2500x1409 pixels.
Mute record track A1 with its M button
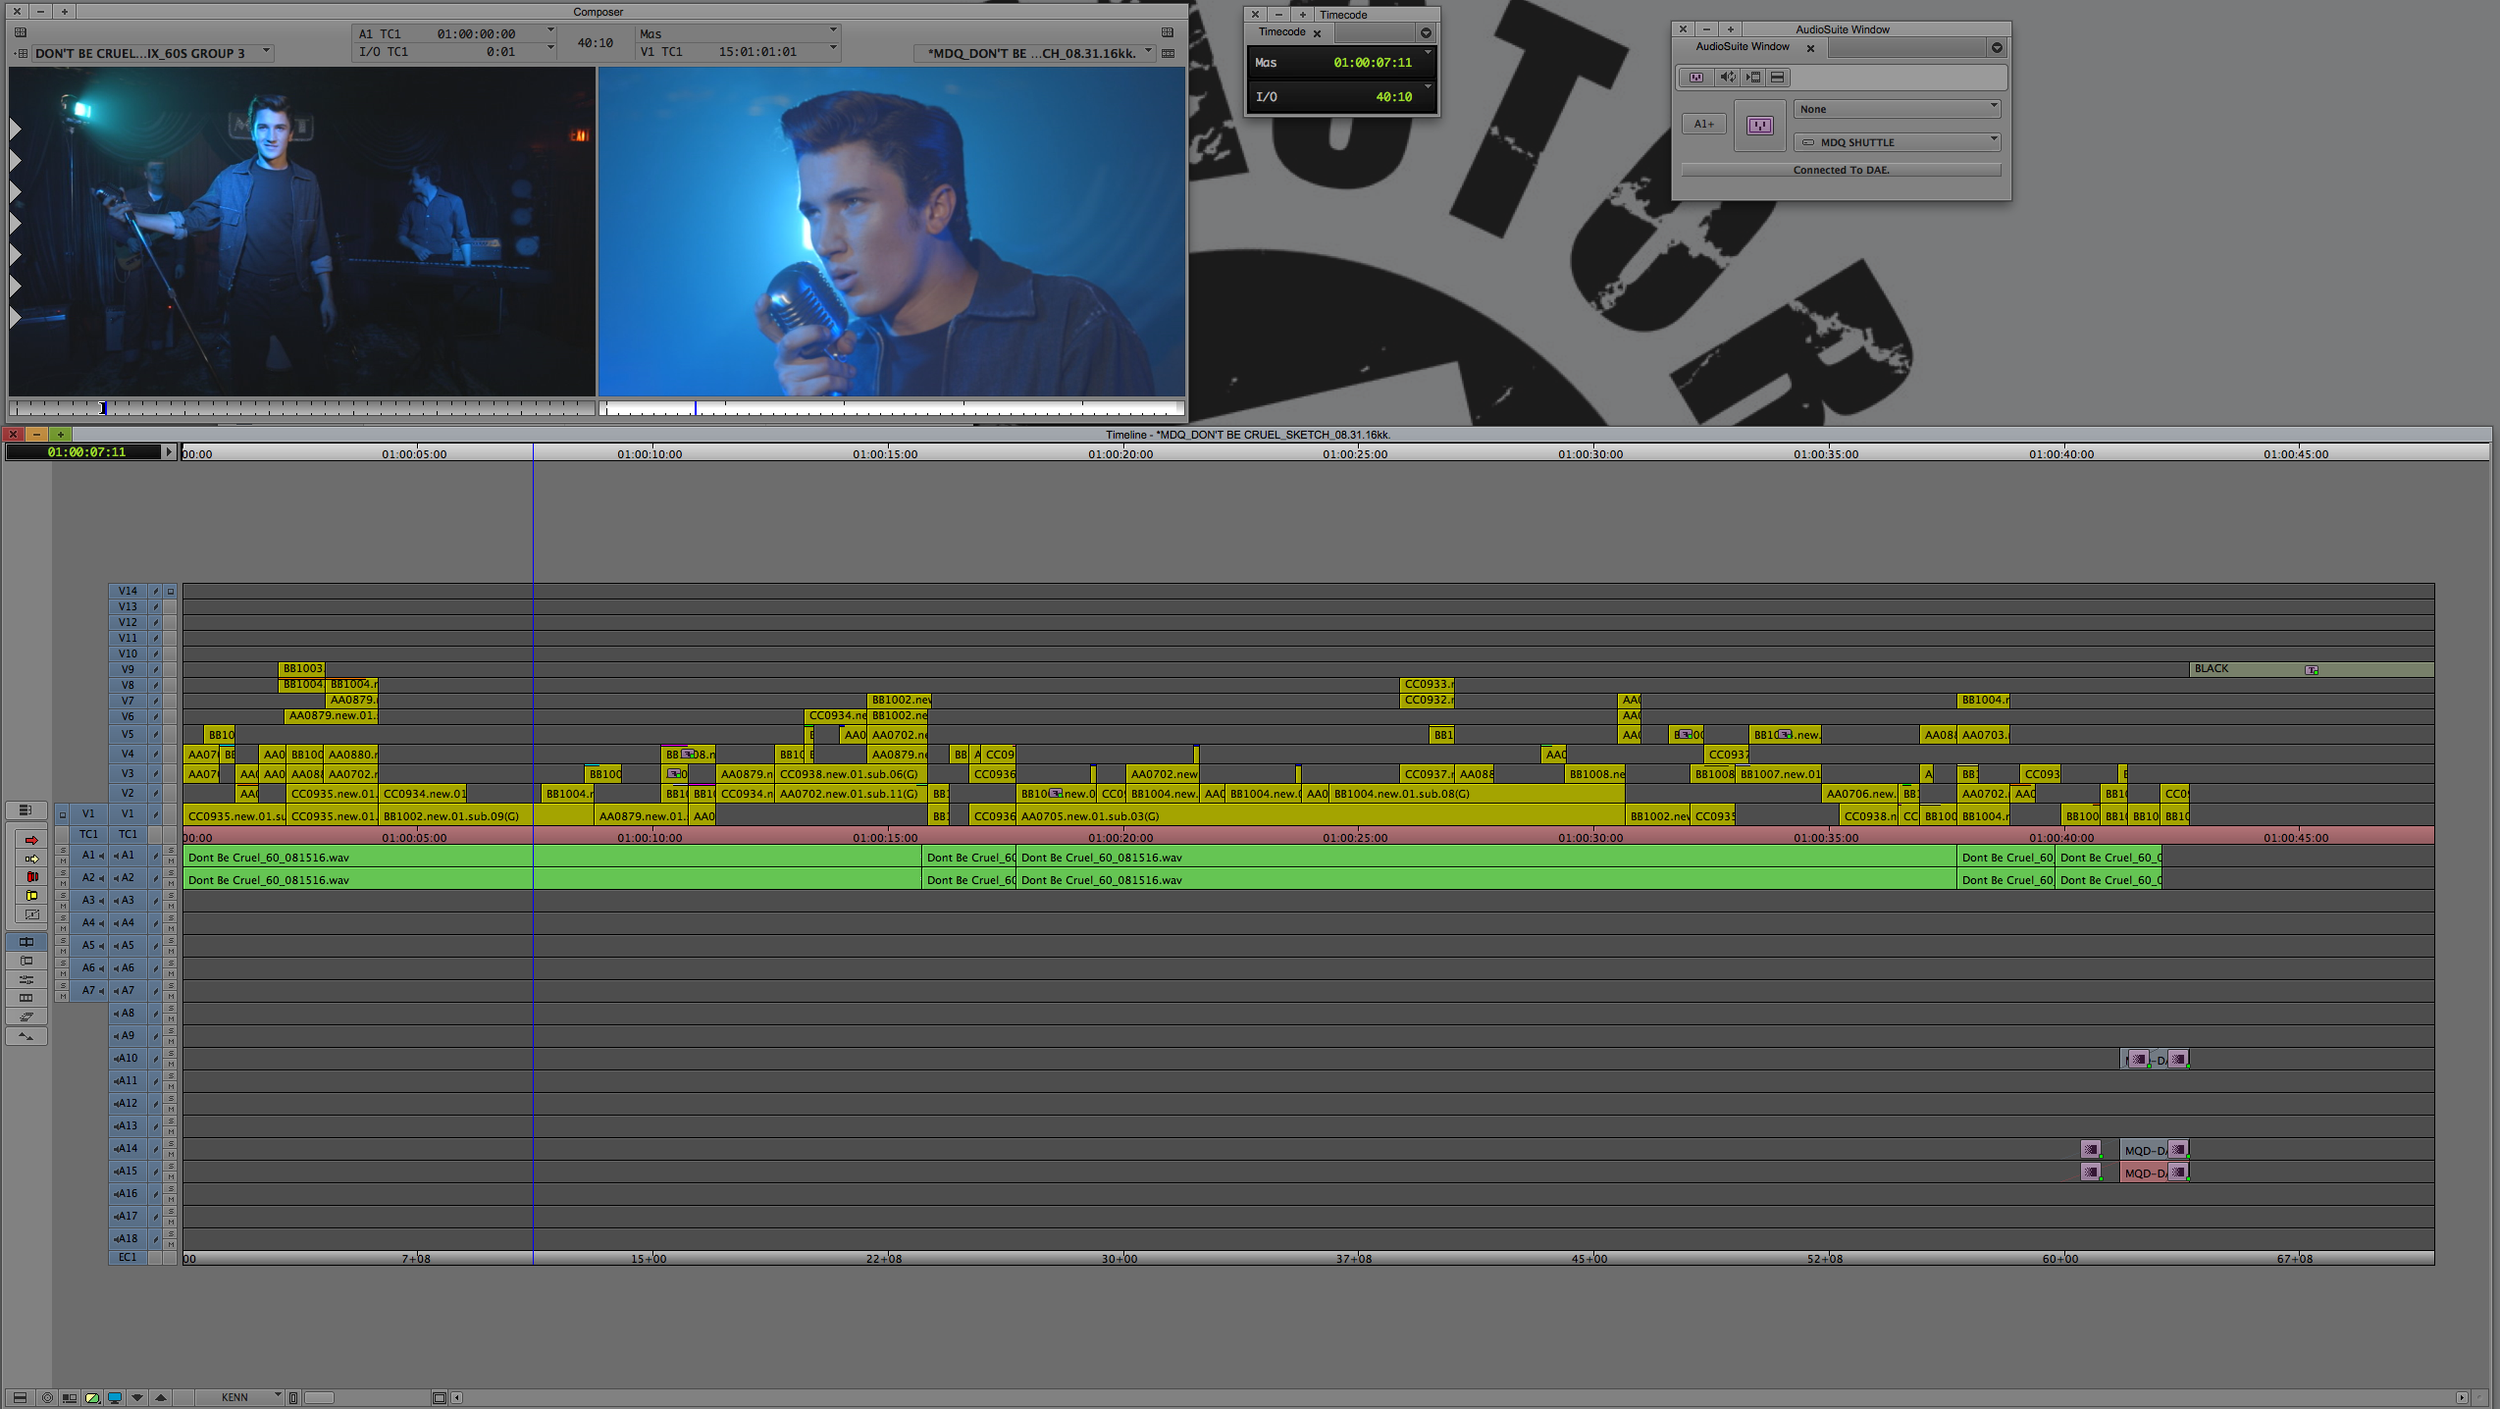[170, 861]
